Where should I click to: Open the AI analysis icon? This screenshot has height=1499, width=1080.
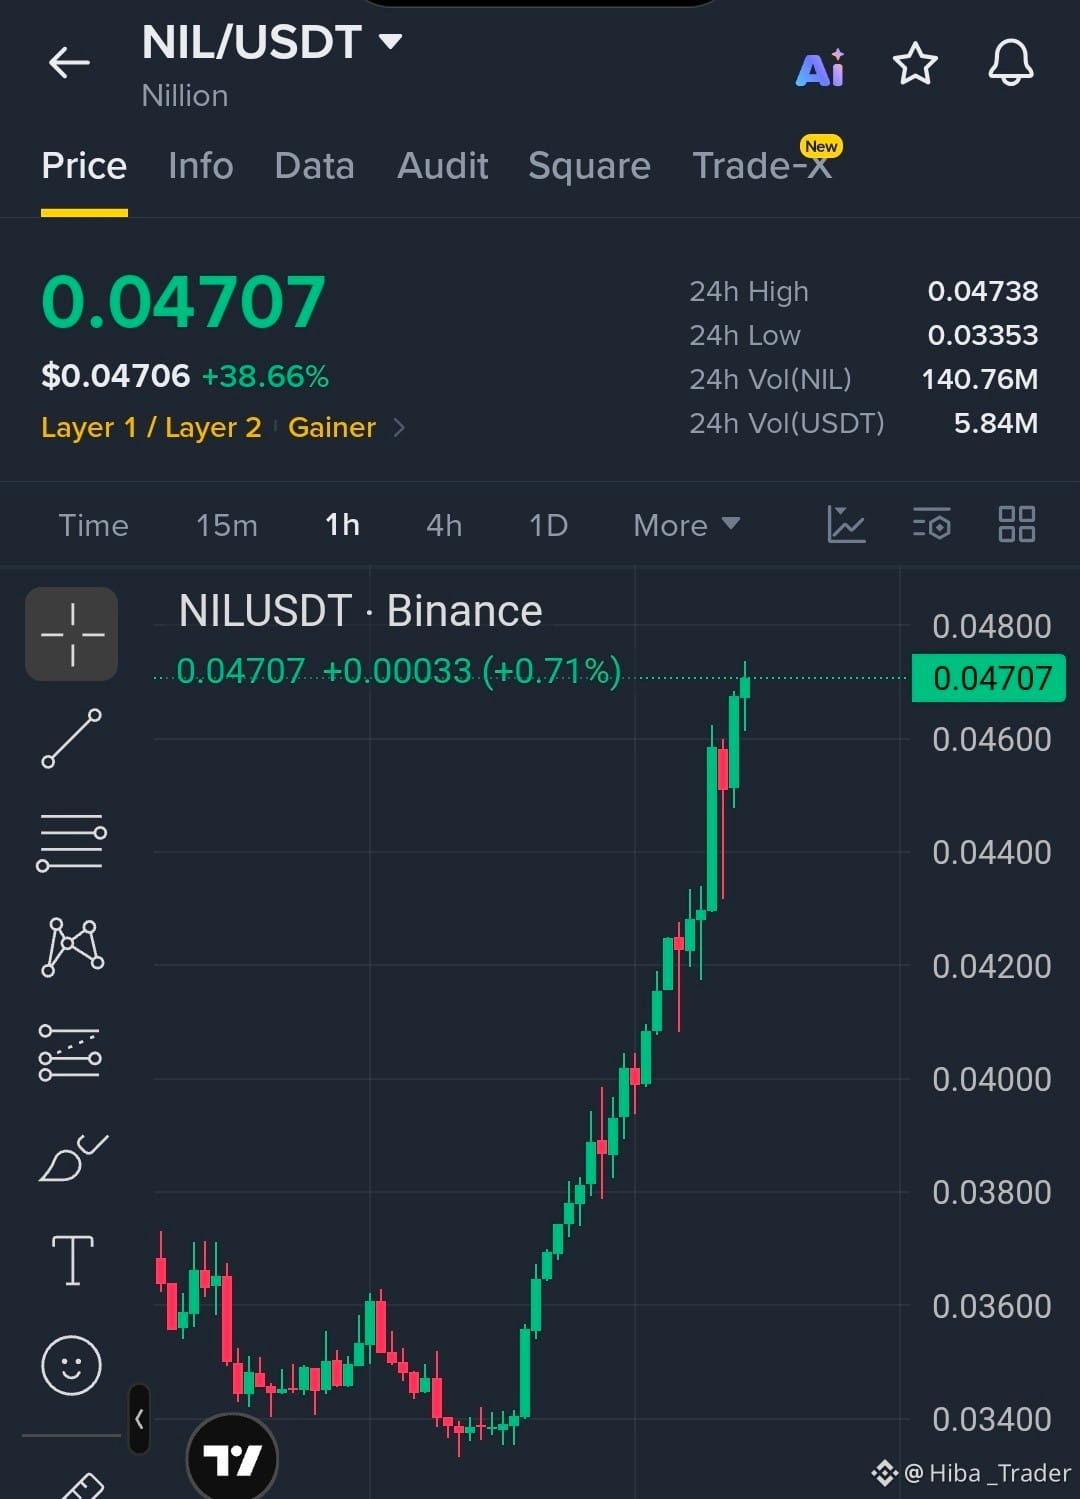click(820, 67)
